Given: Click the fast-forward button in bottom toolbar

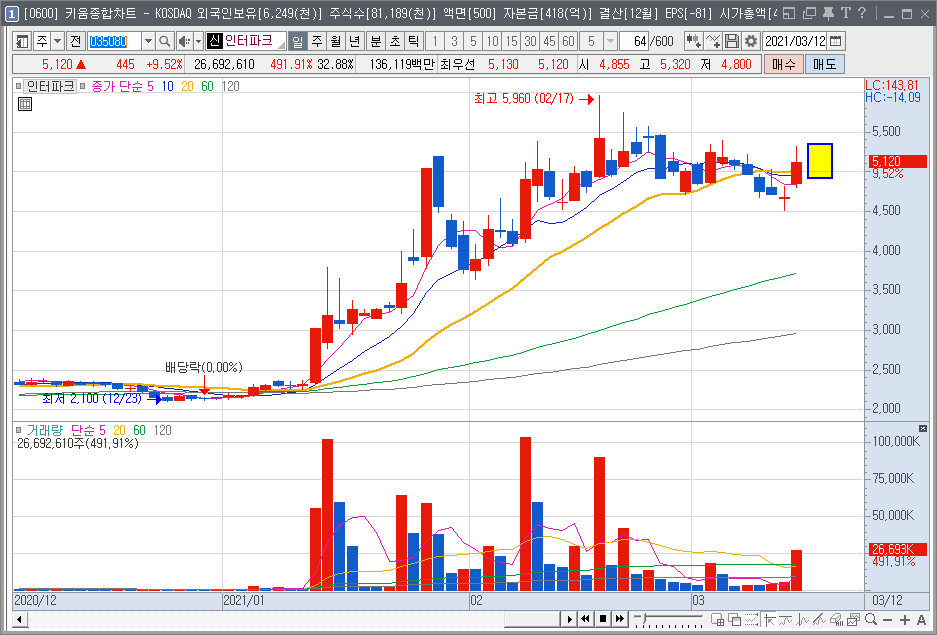Looking at the screenshot, I should pyautogui.click(x=620, y=619).
